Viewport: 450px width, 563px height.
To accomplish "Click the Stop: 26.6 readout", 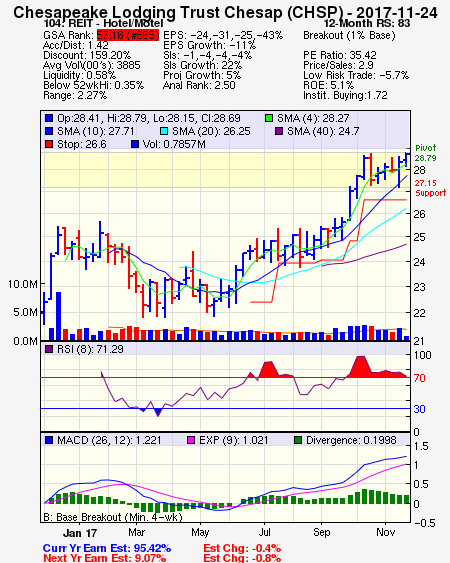I will pyautogui.click(x=82, y=144).
